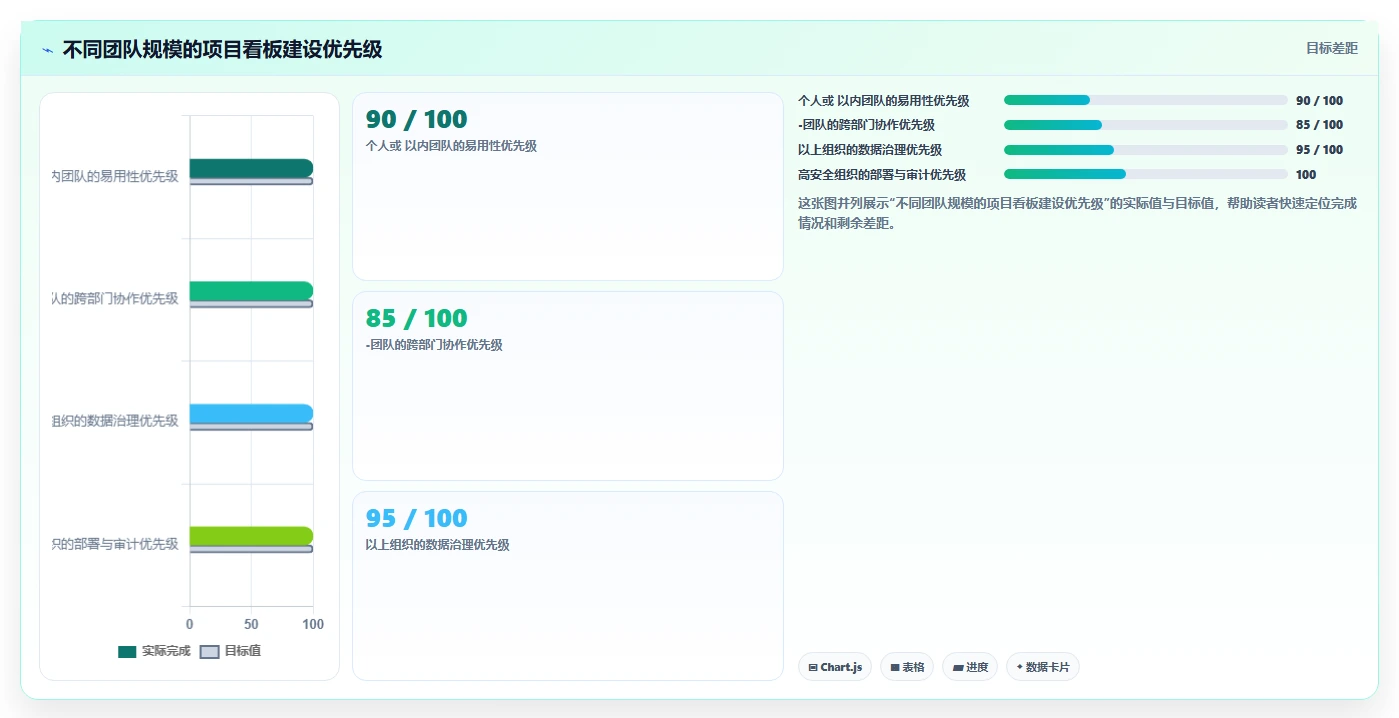Click the 95 / 100 progress row value
The height and width of the screenshot is (718, 1399).
[x=1319, y=150]
